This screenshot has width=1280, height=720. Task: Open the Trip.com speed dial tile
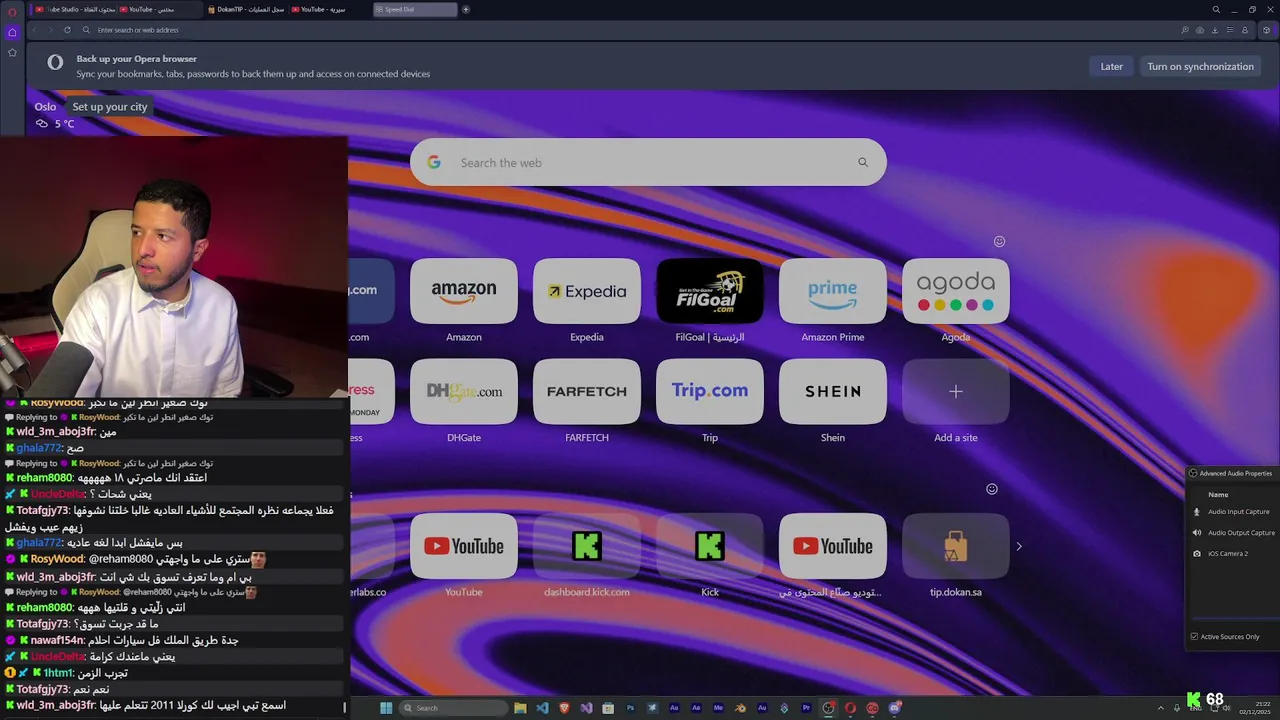tap(710, 391)
